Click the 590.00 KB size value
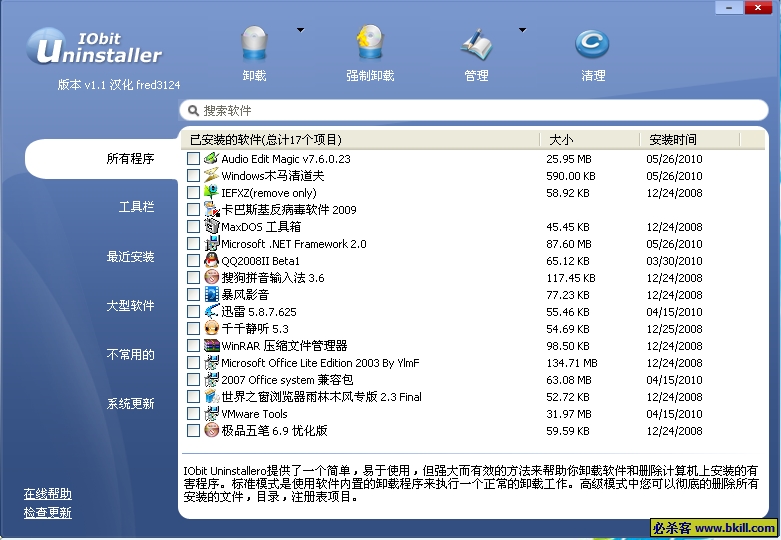Viewport: 781px width, 540px height. 571,176
